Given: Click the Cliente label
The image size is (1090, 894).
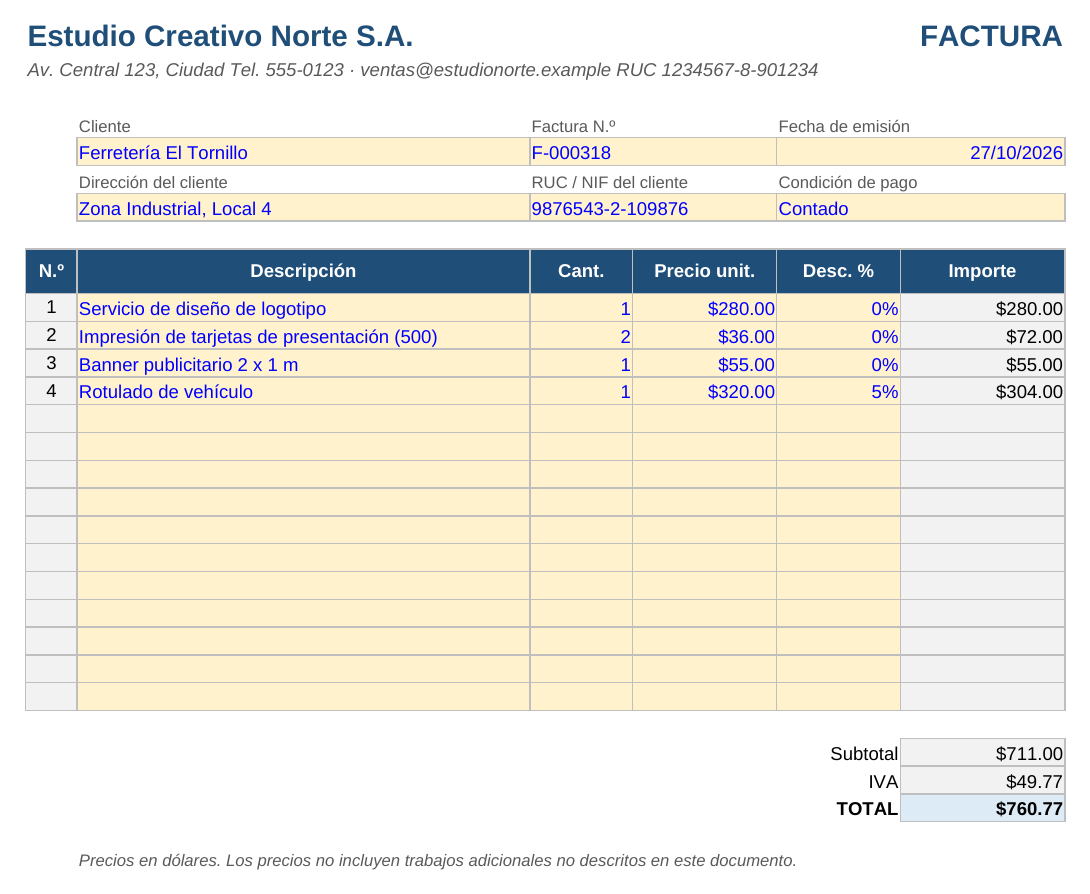Looking at the screenshot, I should click(x=104, y=127).
